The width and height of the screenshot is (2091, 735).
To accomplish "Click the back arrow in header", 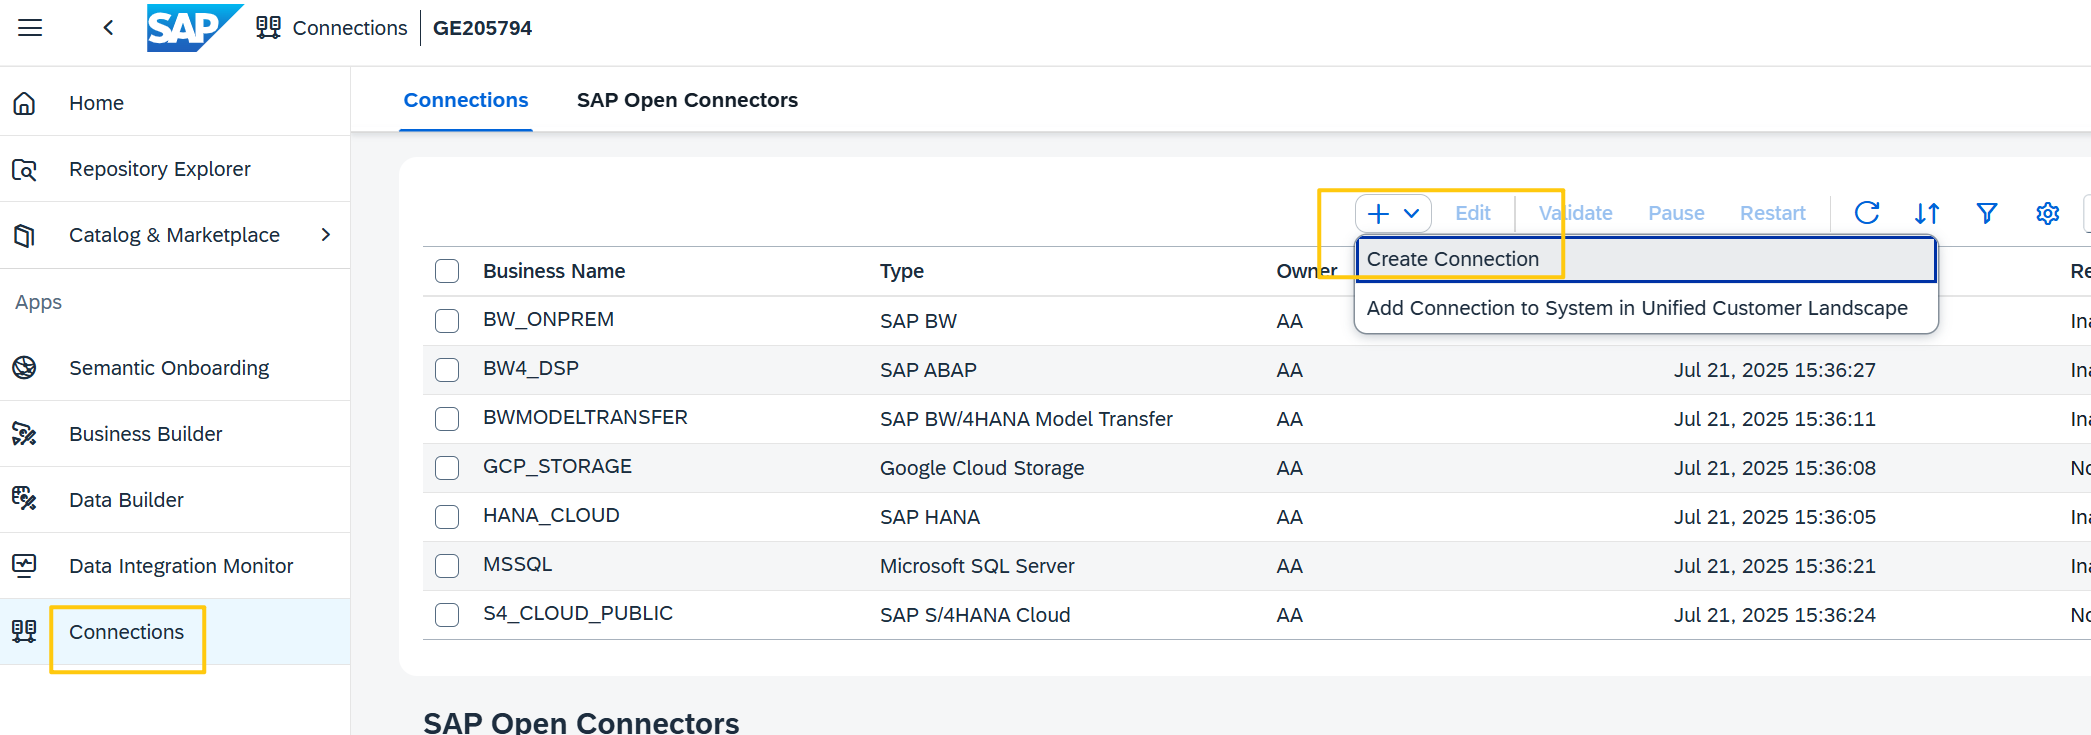I will (x=108, y=28).
